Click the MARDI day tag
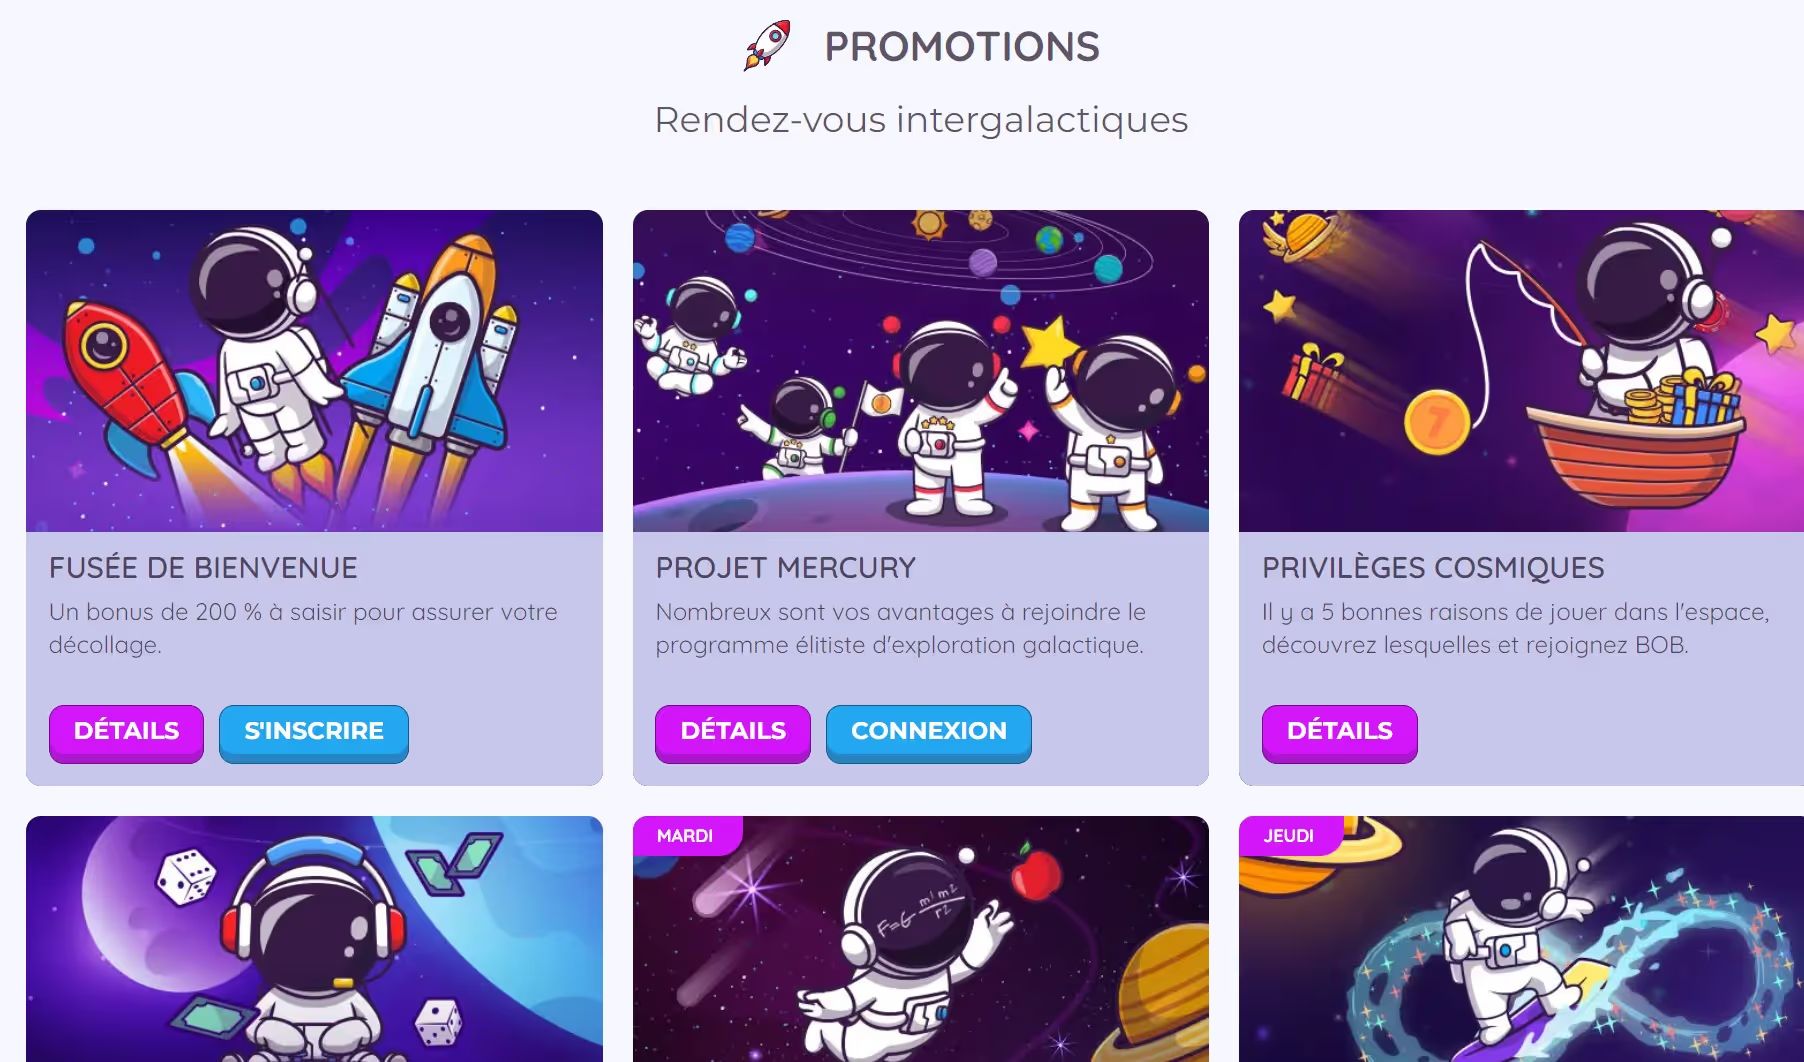The width and height of the screenshot is (1804, 1062). (x=686, y=836)
